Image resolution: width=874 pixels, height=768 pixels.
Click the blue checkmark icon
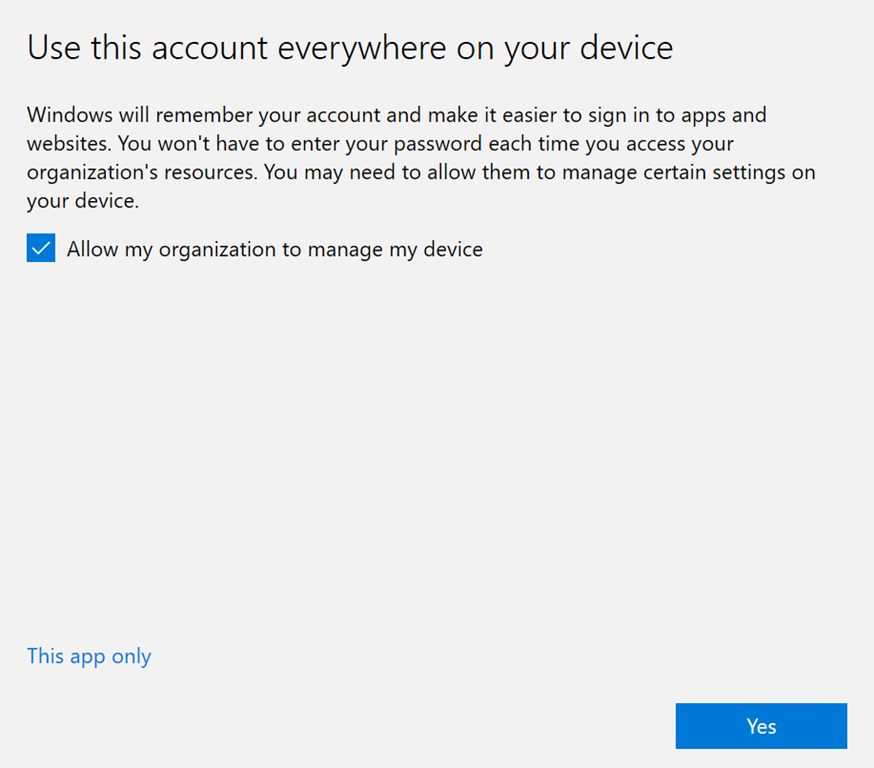coord(41,249)
